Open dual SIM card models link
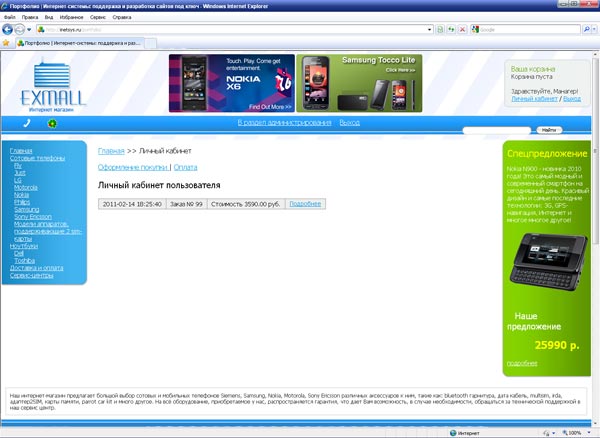Image resolution: width=600 pixels, height=438 pixels. [48, 231]
